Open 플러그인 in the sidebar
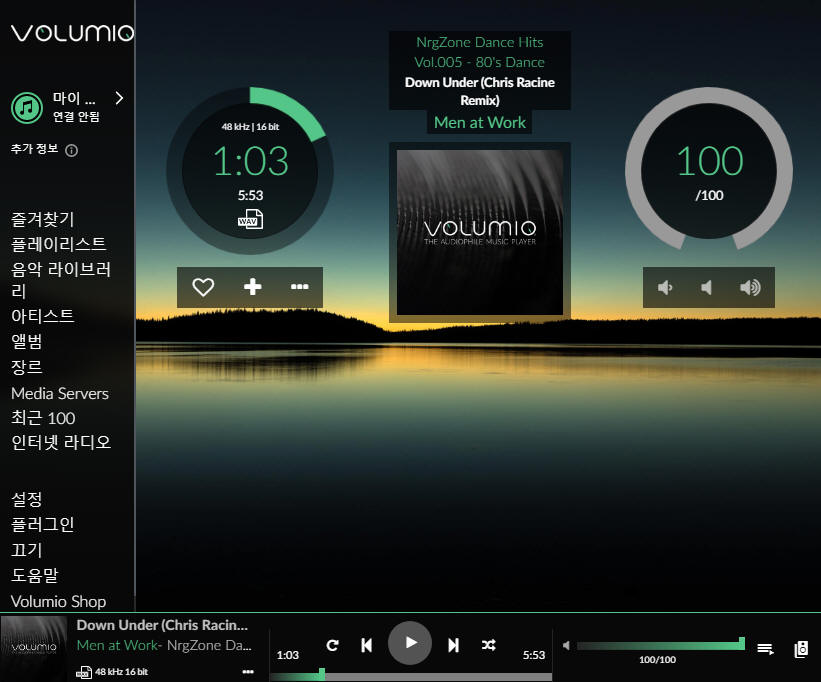This screenshot has height=682, width=821. [x=42, y=524]
